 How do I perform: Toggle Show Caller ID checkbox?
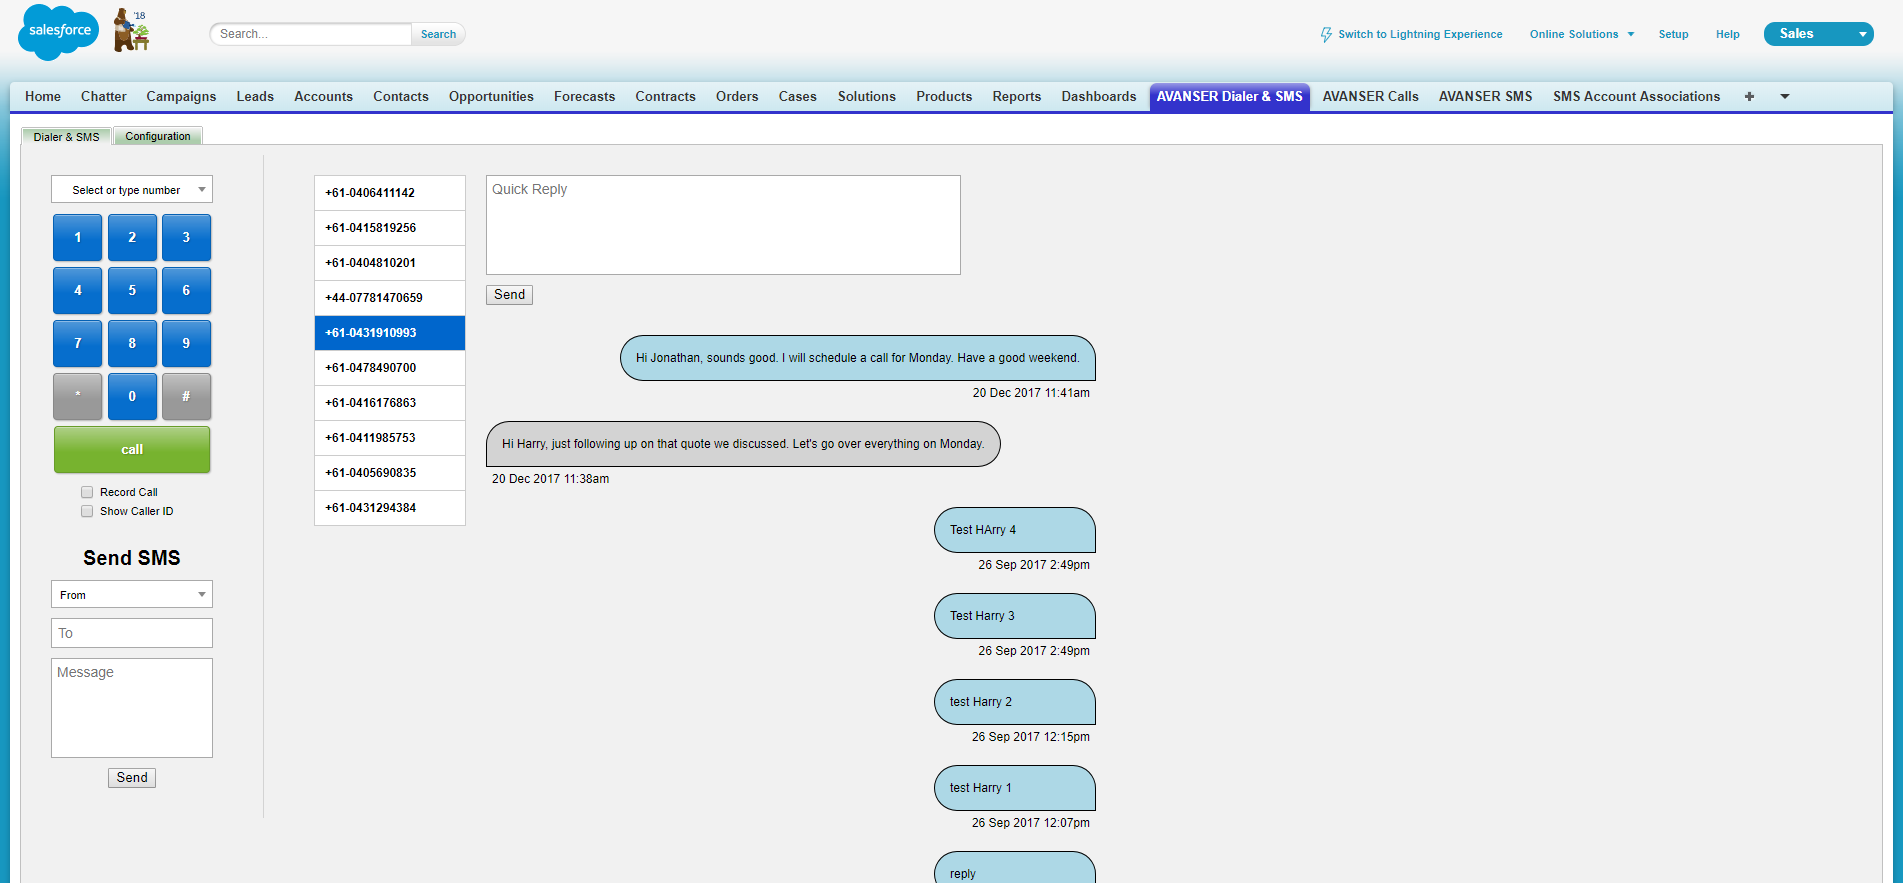[x=87, y=511]
